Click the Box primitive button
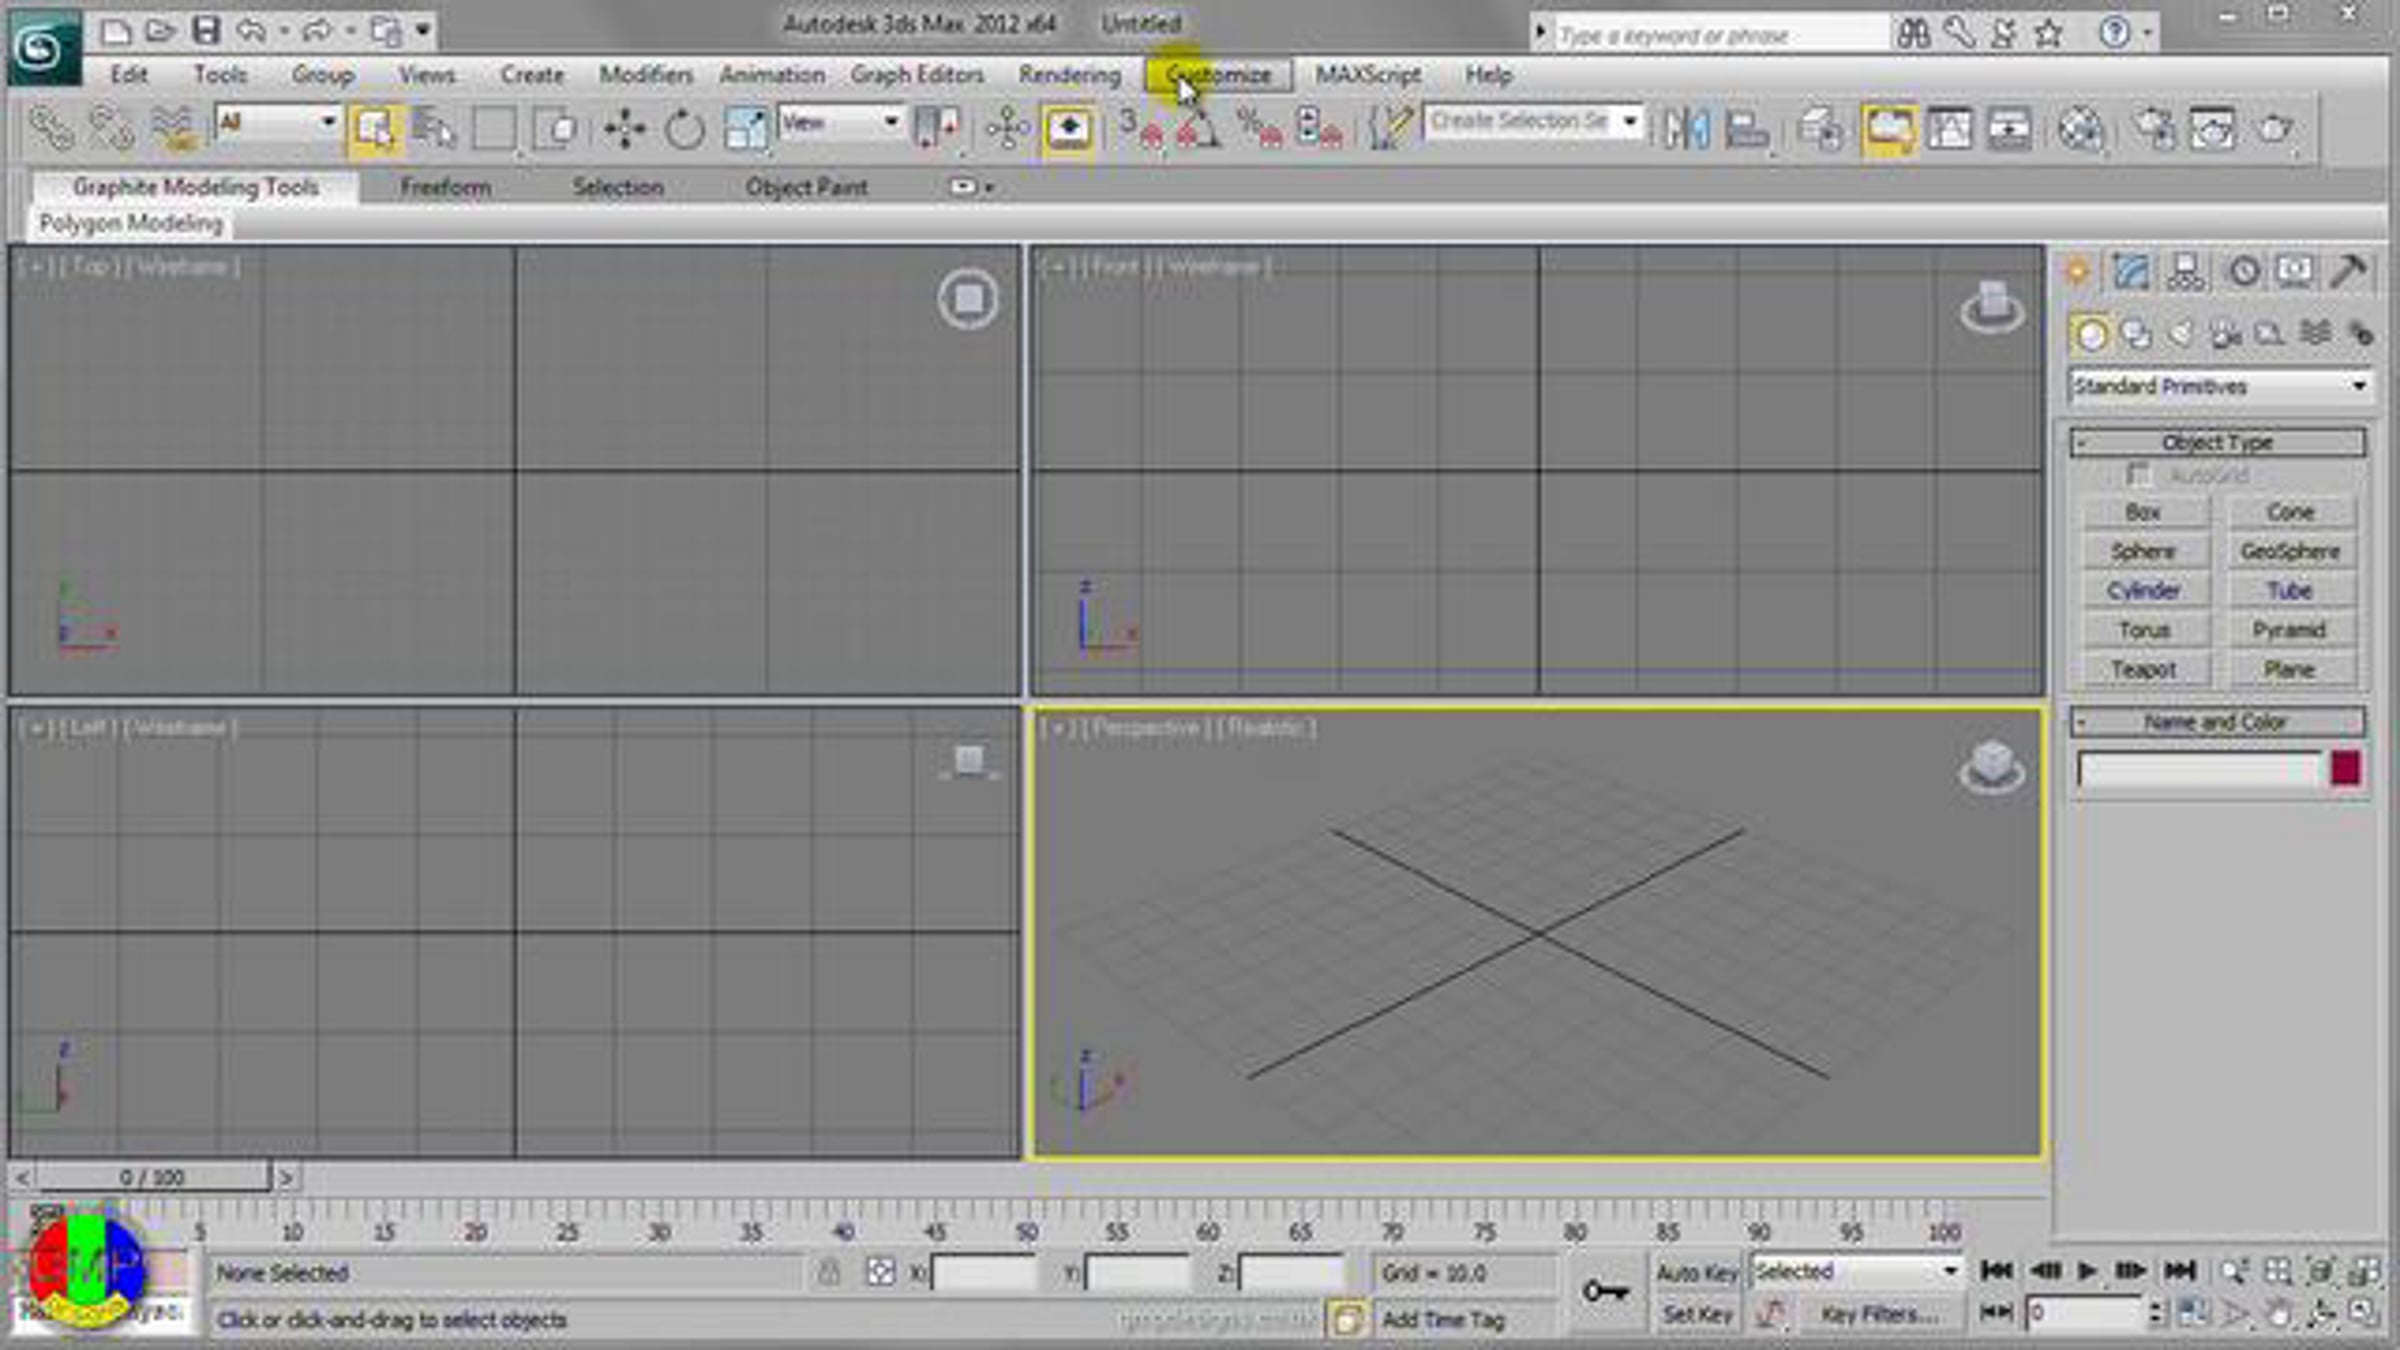This screenshot has width=2400, height=1350. coord(2143,512)
